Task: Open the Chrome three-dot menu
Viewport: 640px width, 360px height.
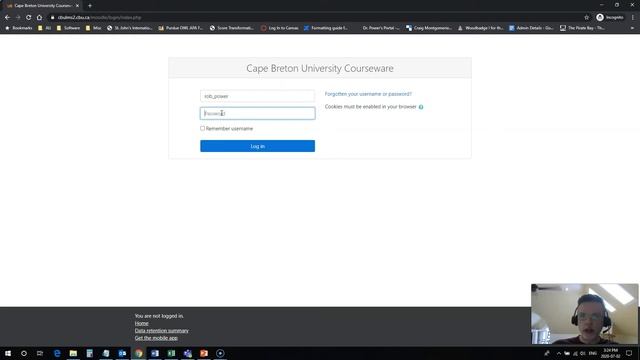Action: pyautogui.click(x=633, y=18)
